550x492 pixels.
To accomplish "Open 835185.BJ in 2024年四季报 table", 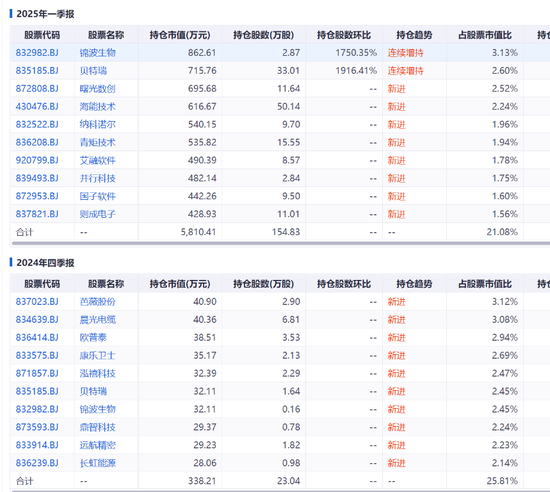I will click(37, 391).
